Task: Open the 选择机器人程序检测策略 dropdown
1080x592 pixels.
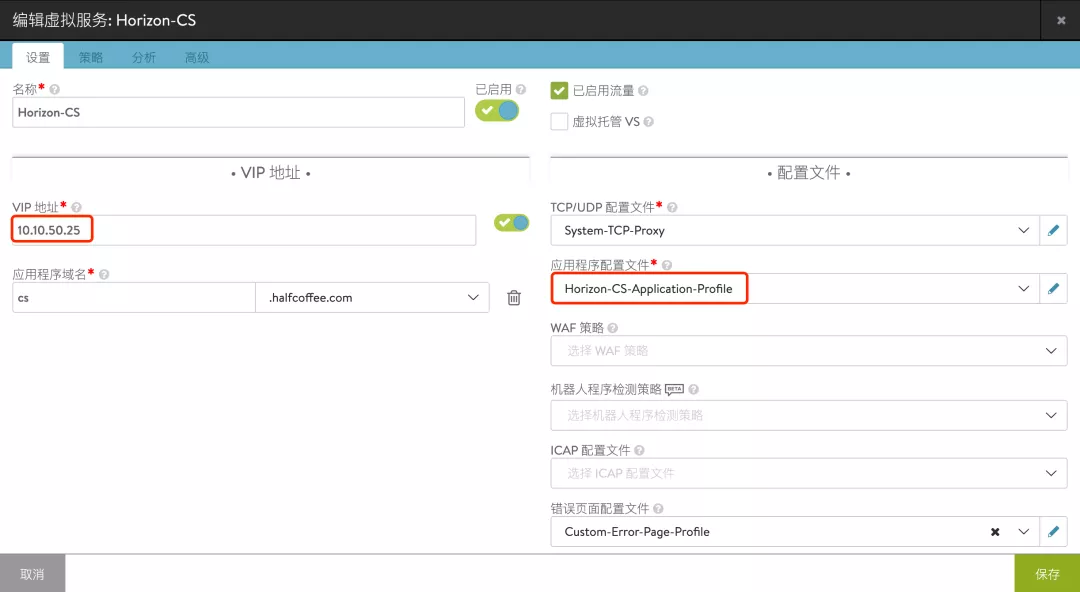Action: pos(809,415)
